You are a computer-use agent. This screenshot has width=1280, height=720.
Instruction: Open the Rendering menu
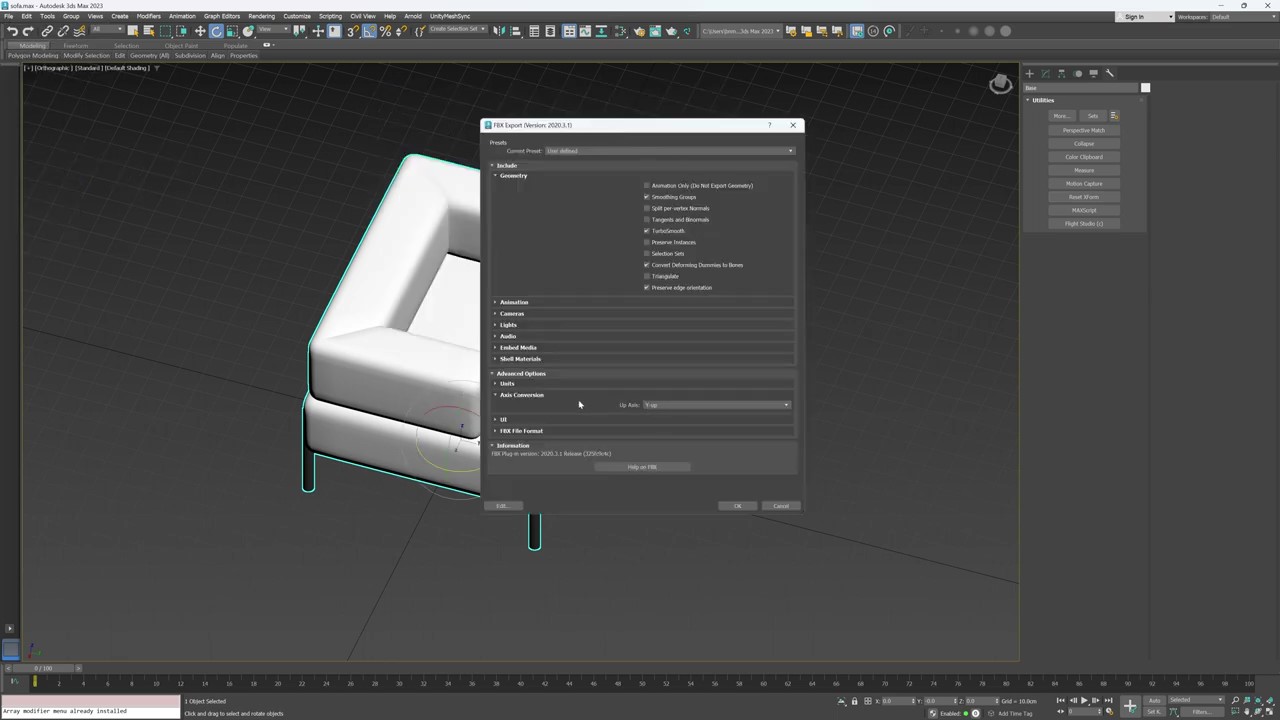click(261, 16)
